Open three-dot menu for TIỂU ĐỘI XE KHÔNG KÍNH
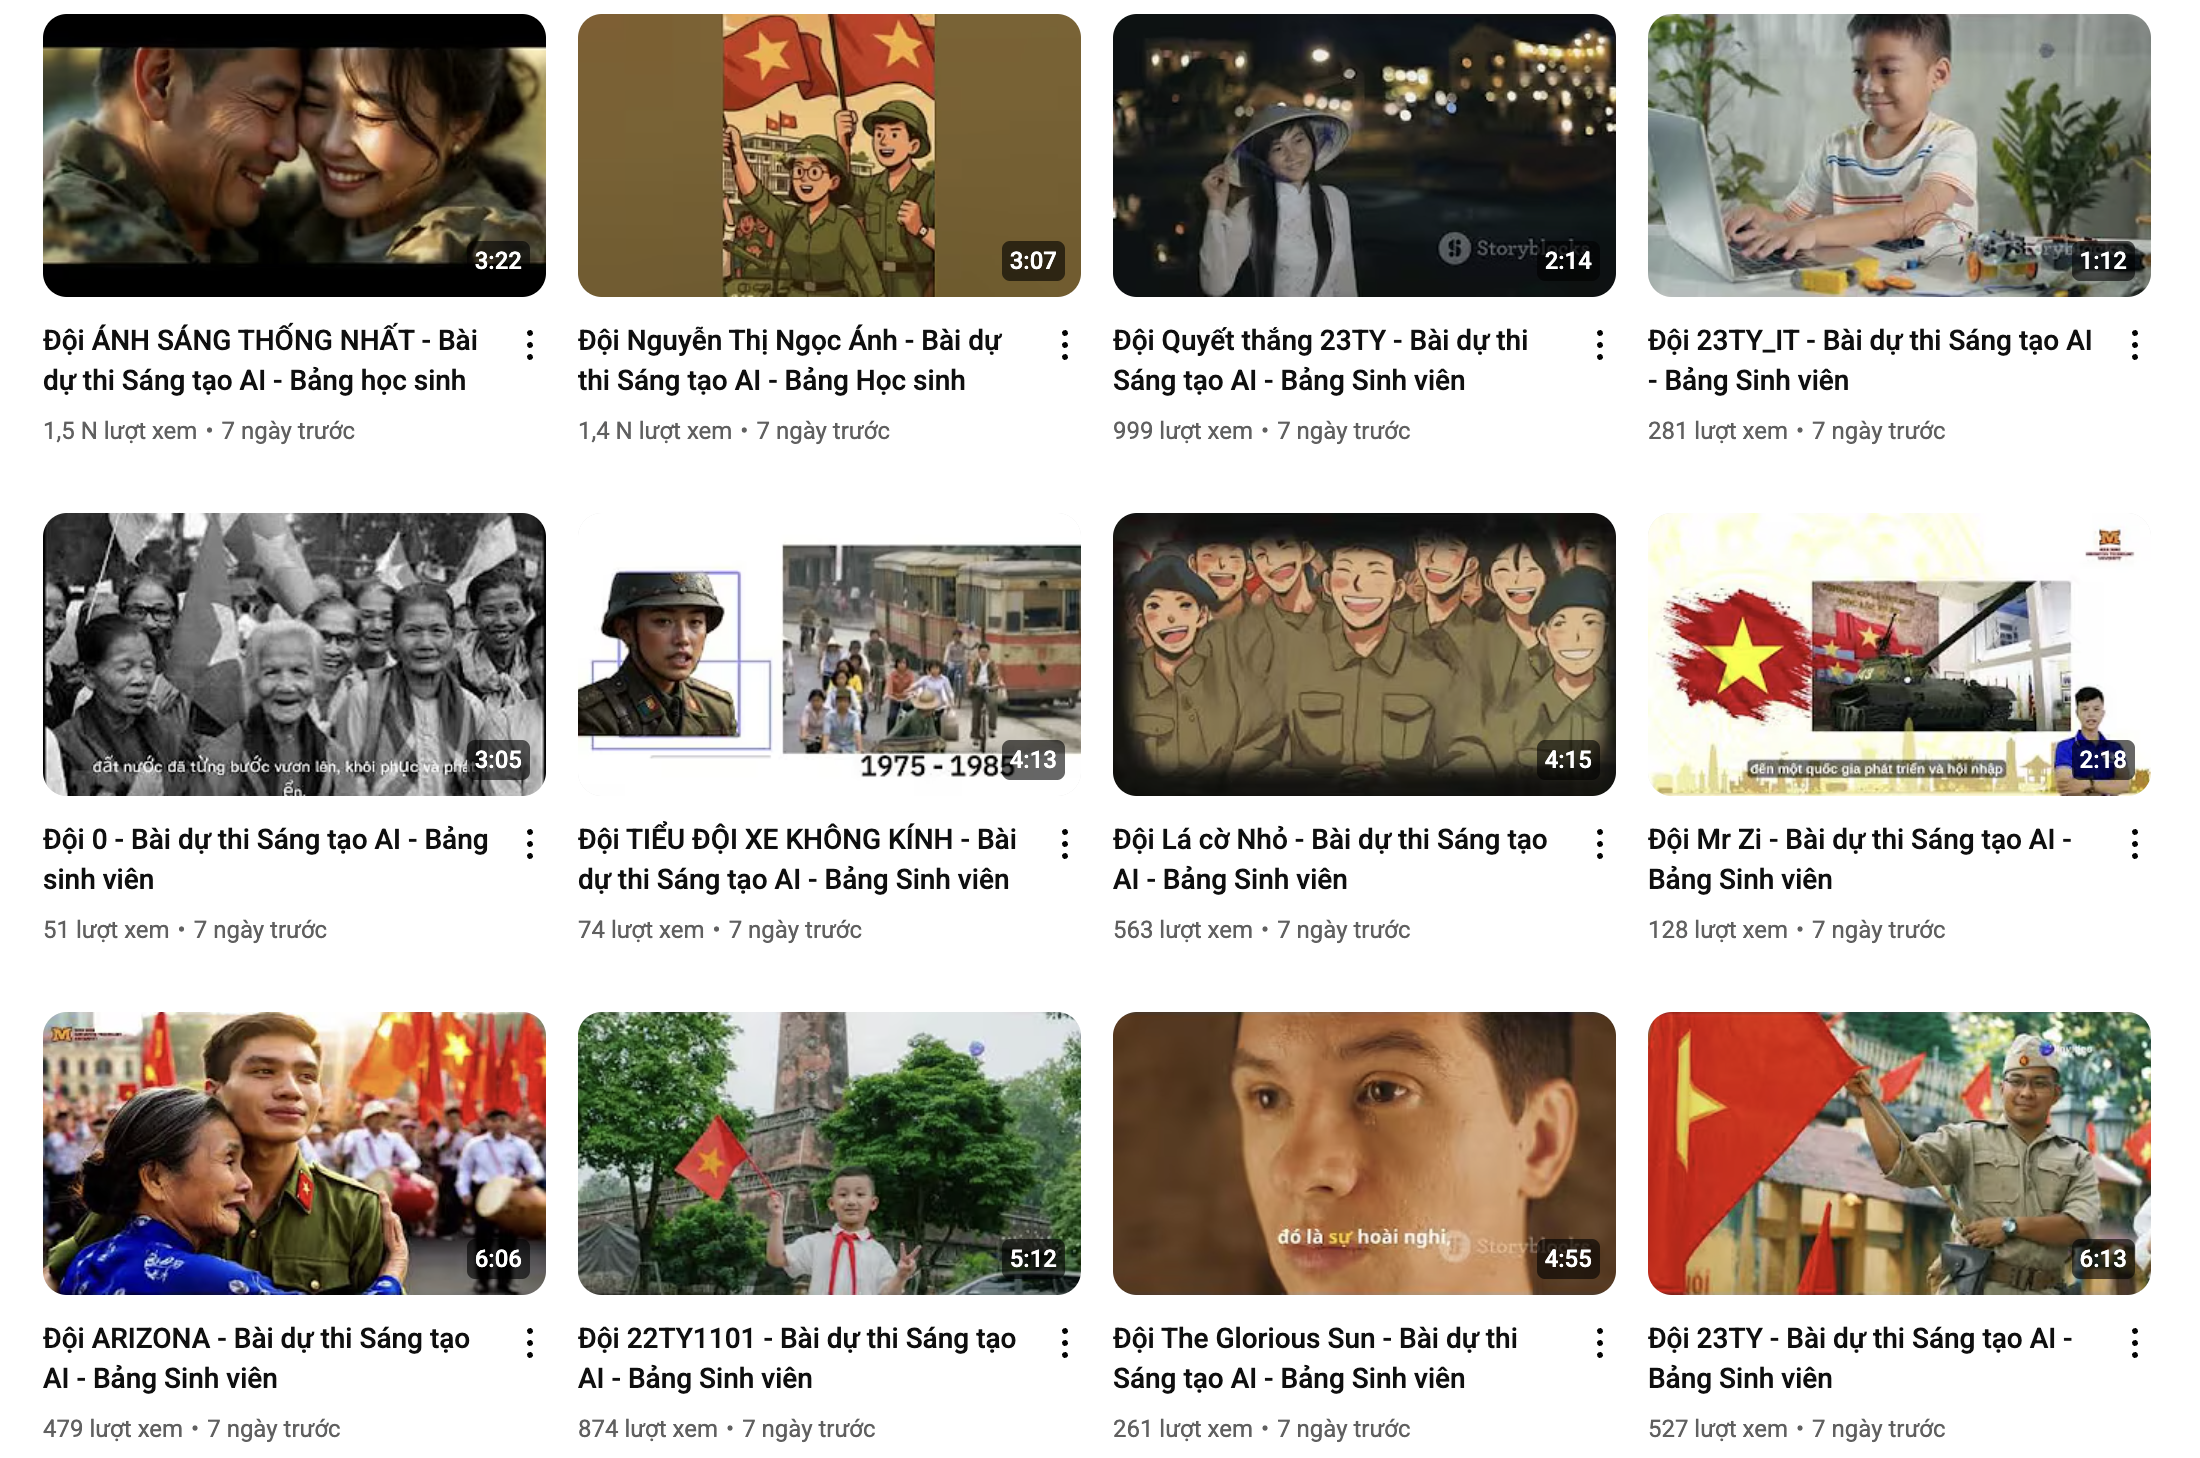Screen dimensions: 2200x1458 [x=1065, y=844]
